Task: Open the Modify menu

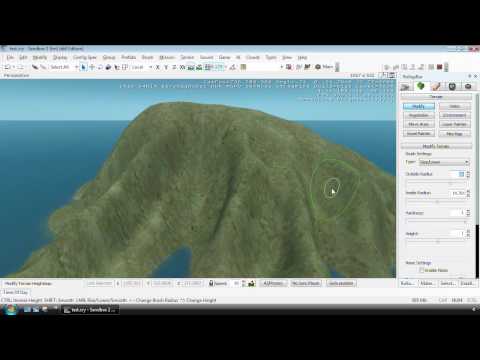Action: [x=40, y=57]
